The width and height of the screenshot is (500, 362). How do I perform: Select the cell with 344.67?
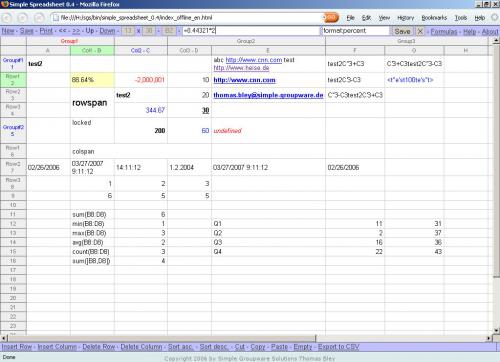coord(141,110)
